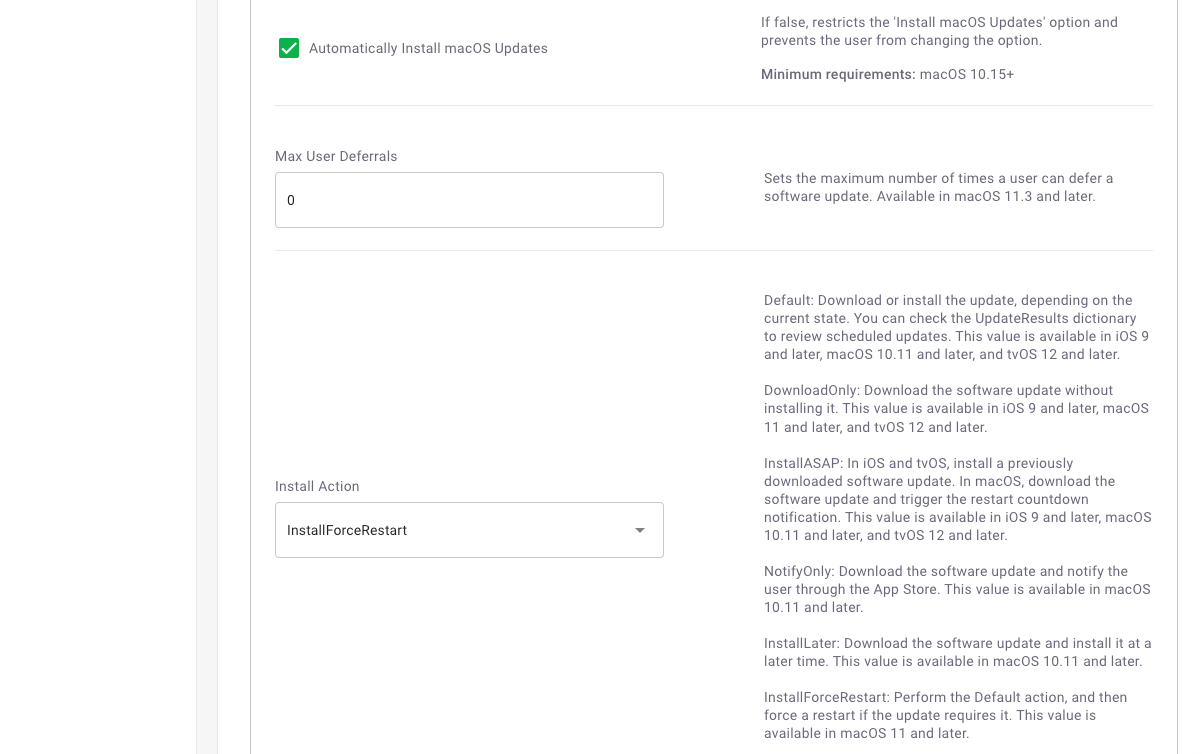Click 'Available in macOS 11.3 and later' text

pyautogui.click(x=986, y=196)
